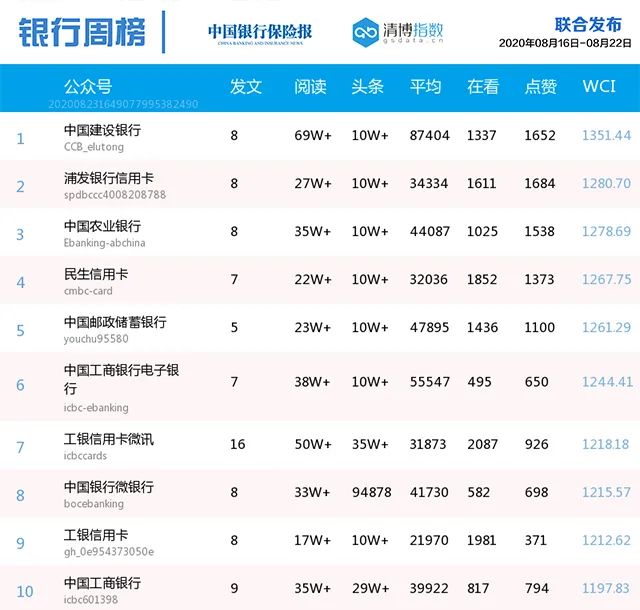Open the 工银信用卡 account name

coord(96,535)
